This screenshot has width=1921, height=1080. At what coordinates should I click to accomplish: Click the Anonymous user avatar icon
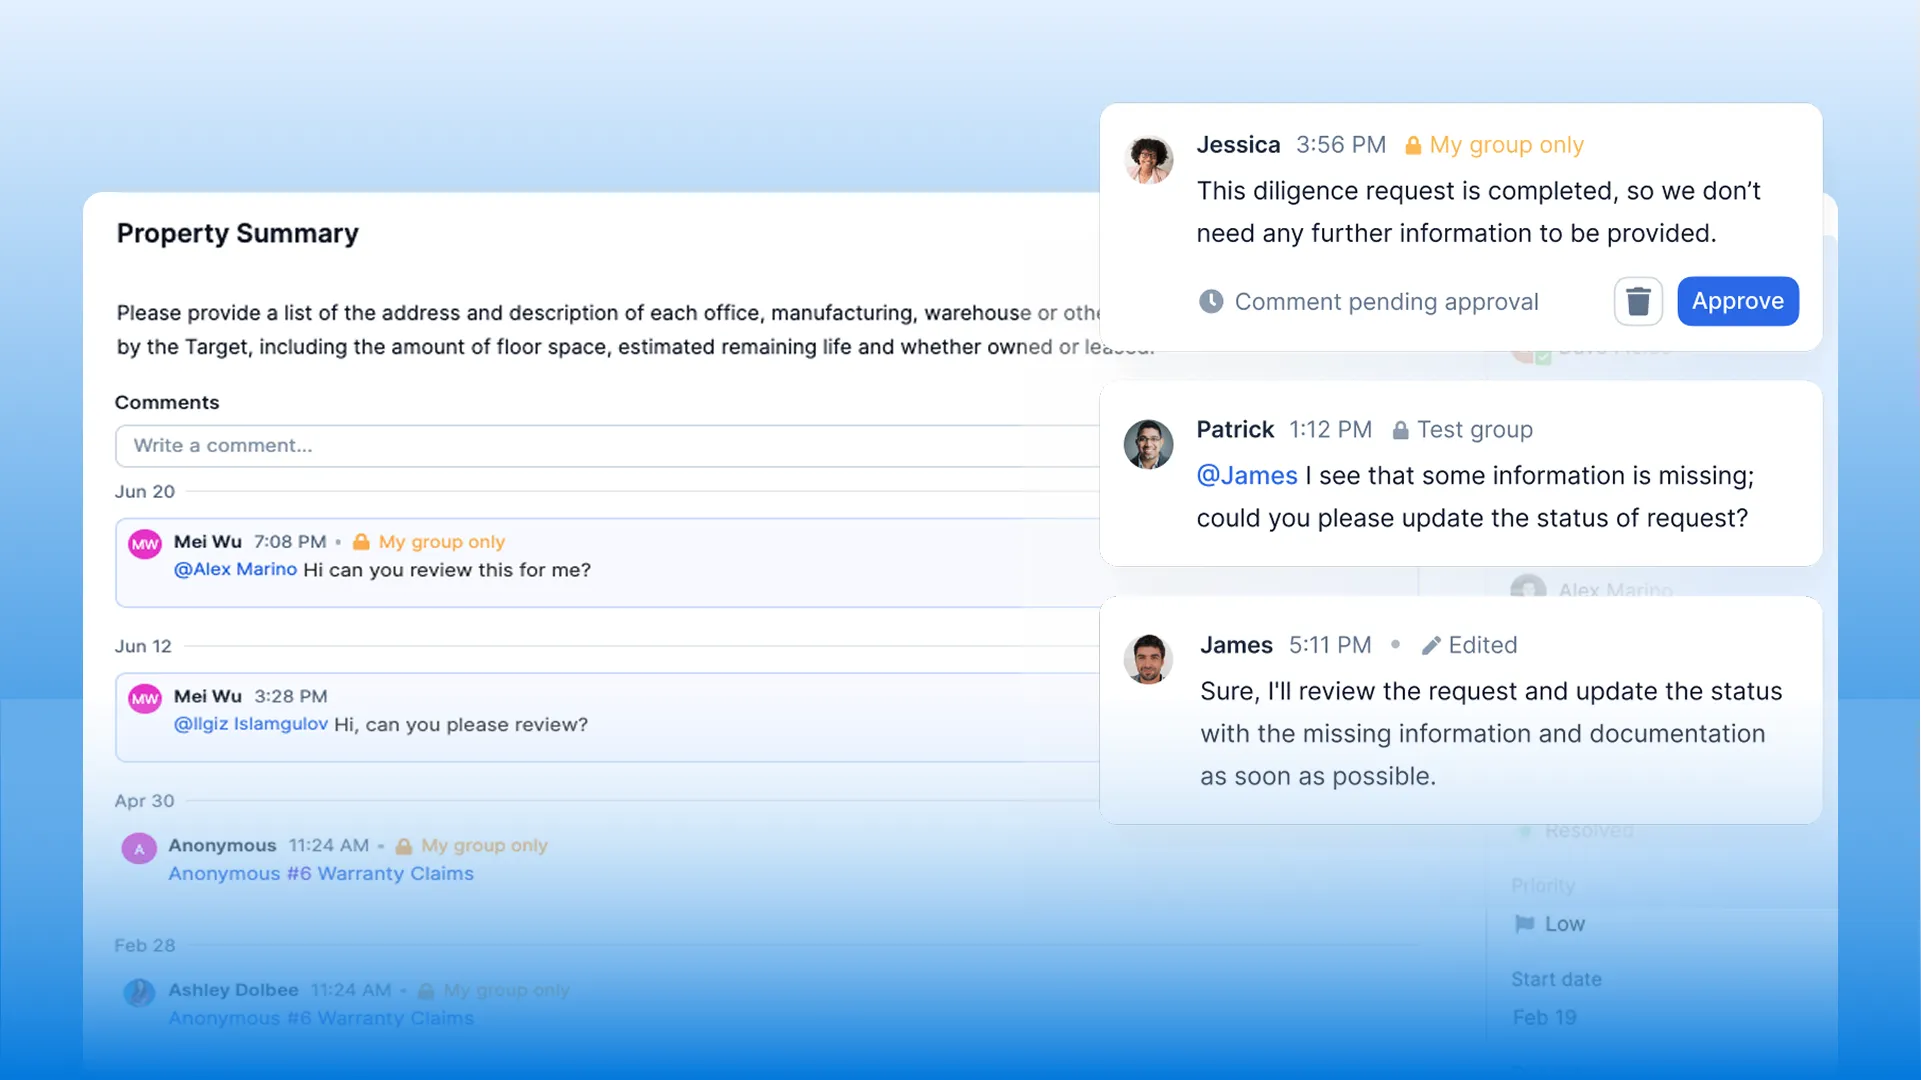pyautogui.click(x=139, y=849)
